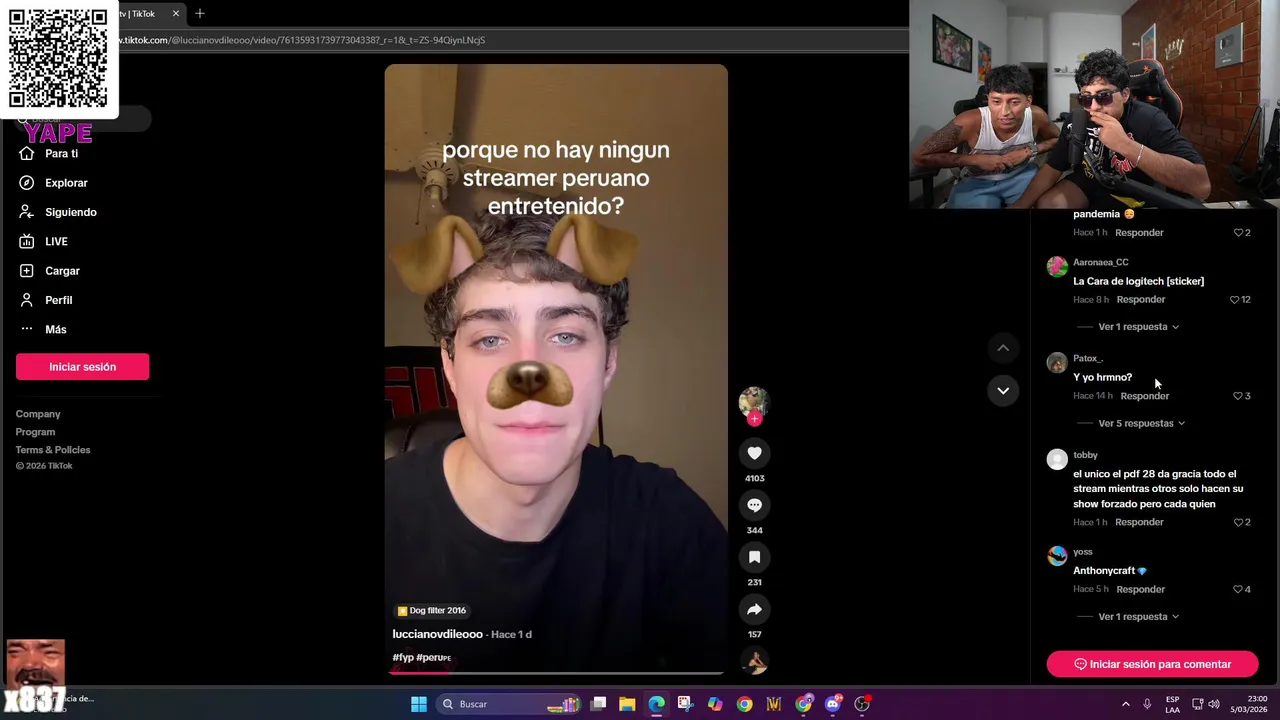Expand the Más menu

[43, 329]
